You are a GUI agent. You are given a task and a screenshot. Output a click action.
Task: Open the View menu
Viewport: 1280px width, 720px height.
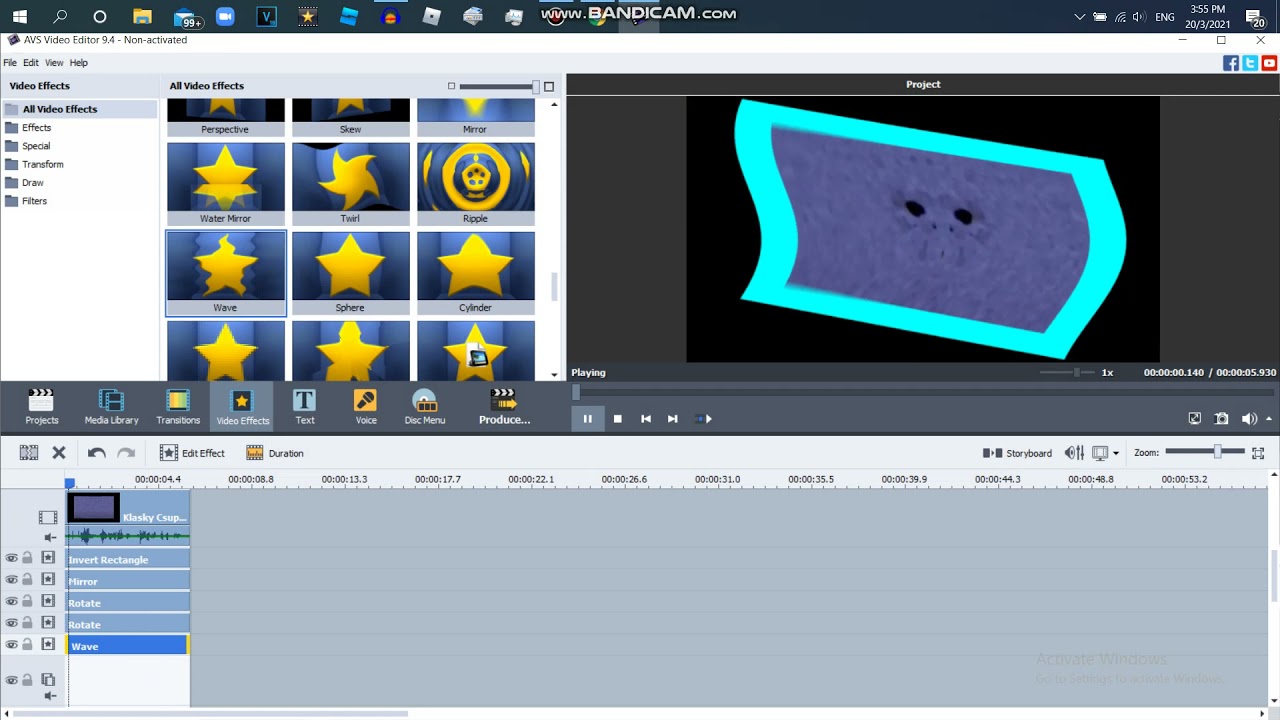pos(54,63)
